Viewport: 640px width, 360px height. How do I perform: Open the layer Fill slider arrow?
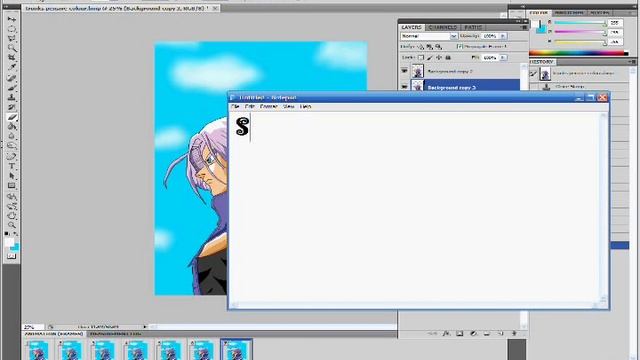click(x=503, y=58)
